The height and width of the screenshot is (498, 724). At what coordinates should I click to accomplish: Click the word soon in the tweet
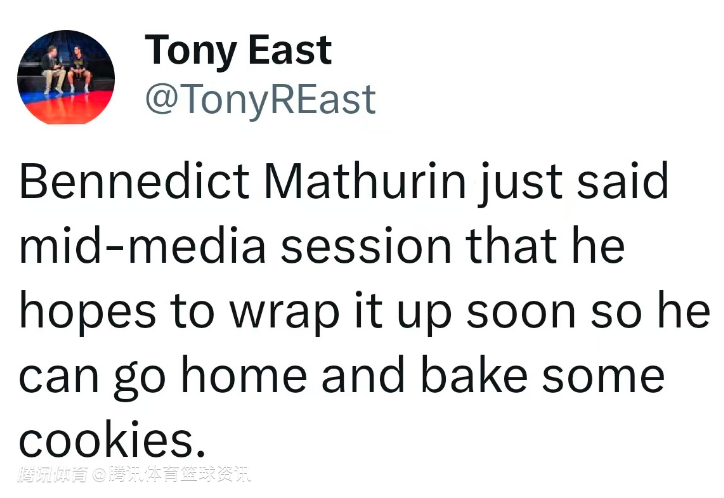521,310
